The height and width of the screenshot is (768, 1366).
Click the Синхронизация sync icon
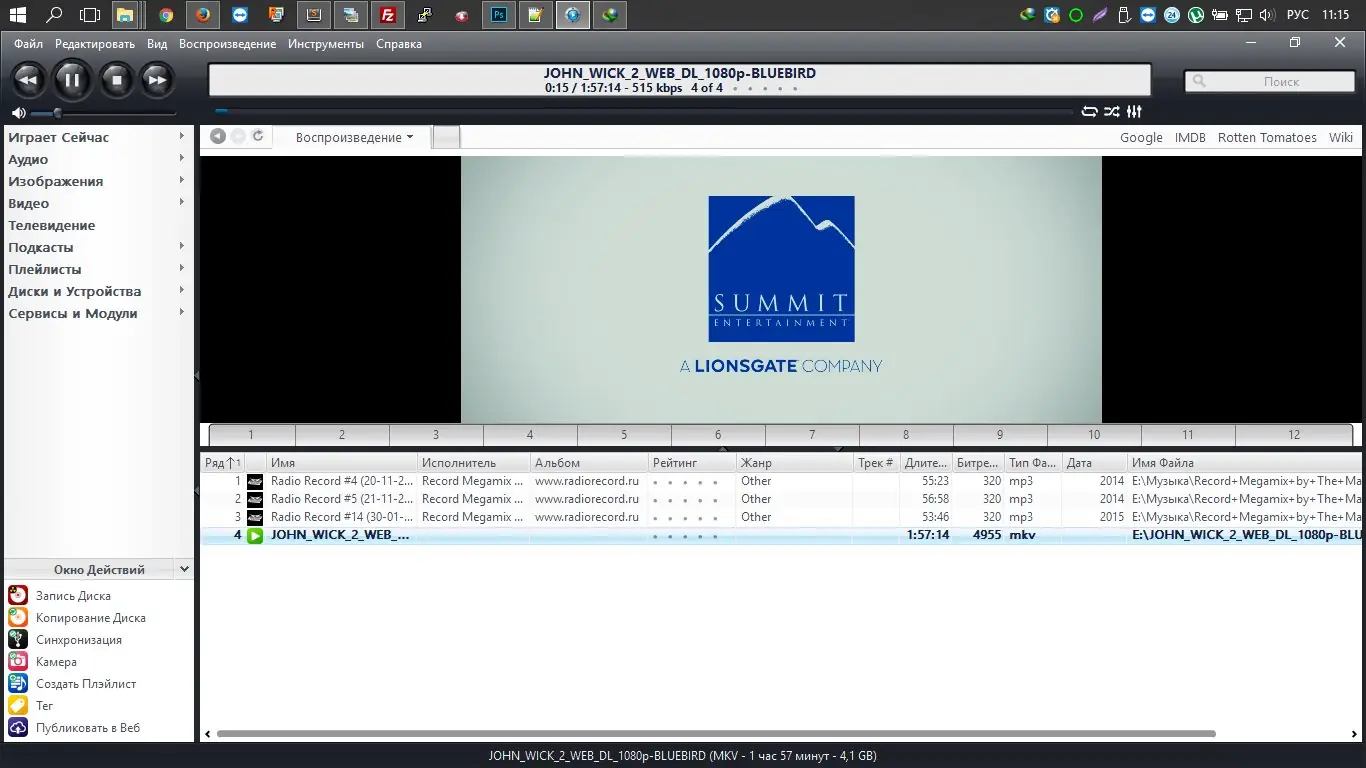coord(18,639)
